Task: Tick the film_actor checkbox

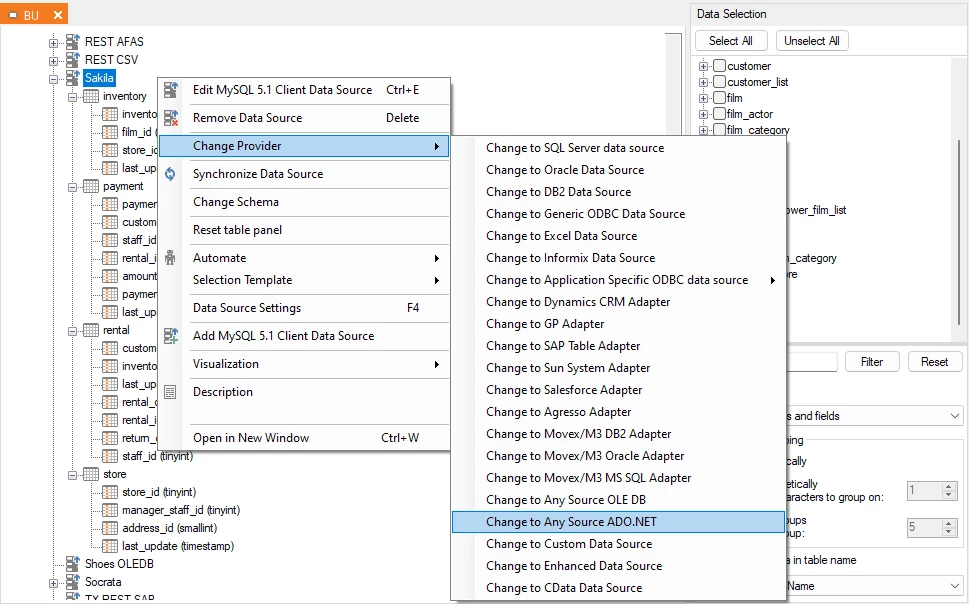Action: pos(719,114)
